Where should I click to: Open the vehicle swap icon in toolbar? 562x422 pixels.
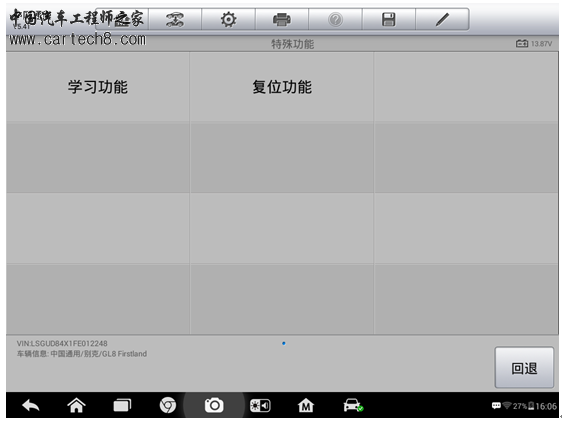(175, 19)
